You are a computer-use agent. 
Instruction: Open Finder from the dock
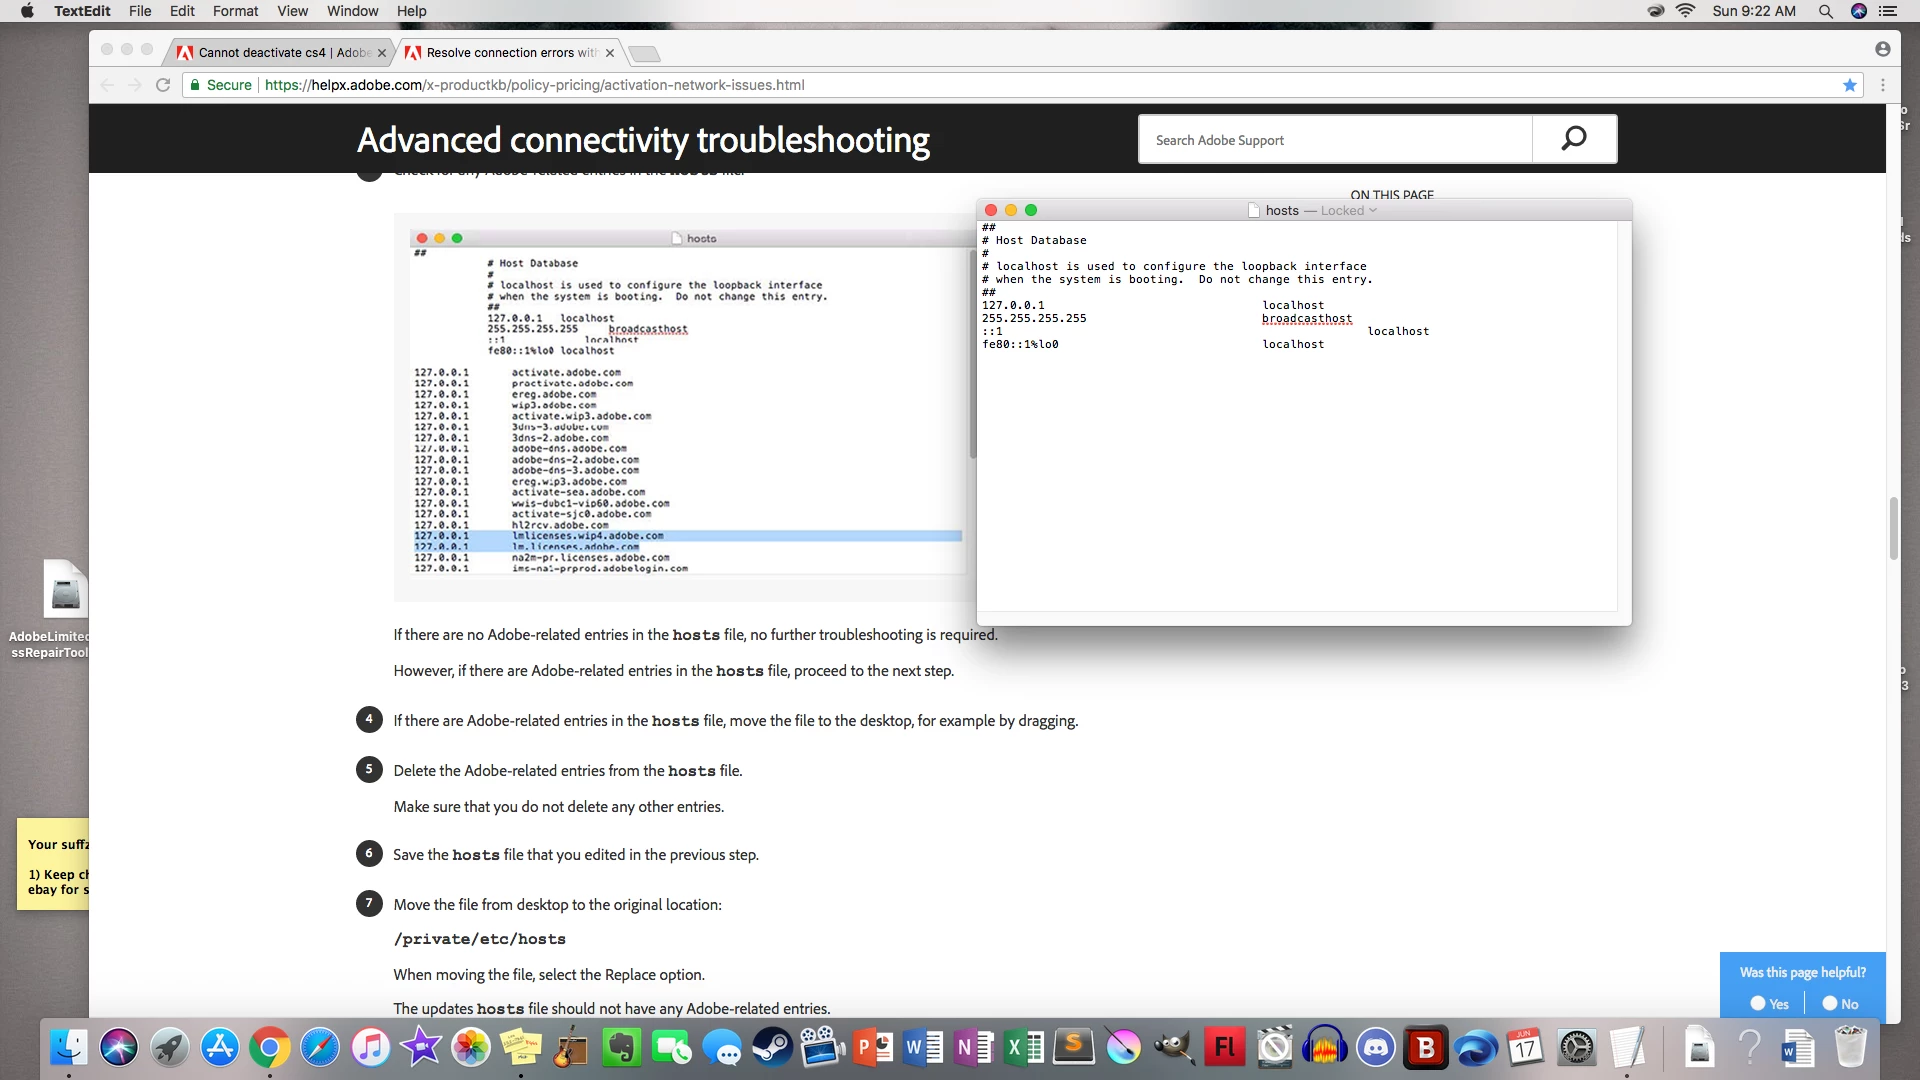point(68,1048)
